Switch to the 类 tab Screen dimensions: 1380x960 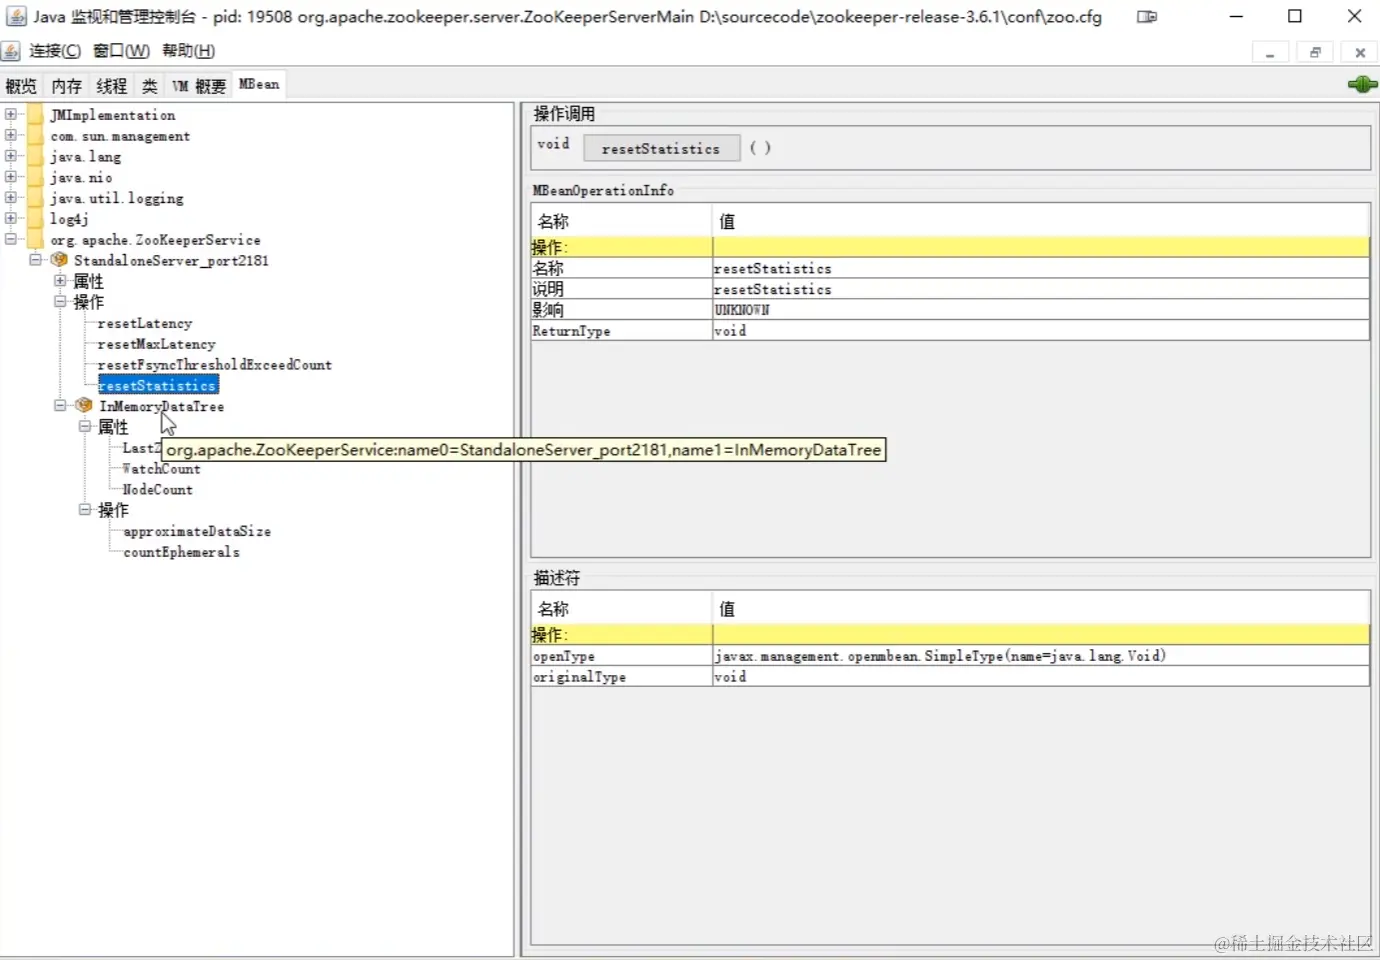pyautogui.click(x=149, y=86)
